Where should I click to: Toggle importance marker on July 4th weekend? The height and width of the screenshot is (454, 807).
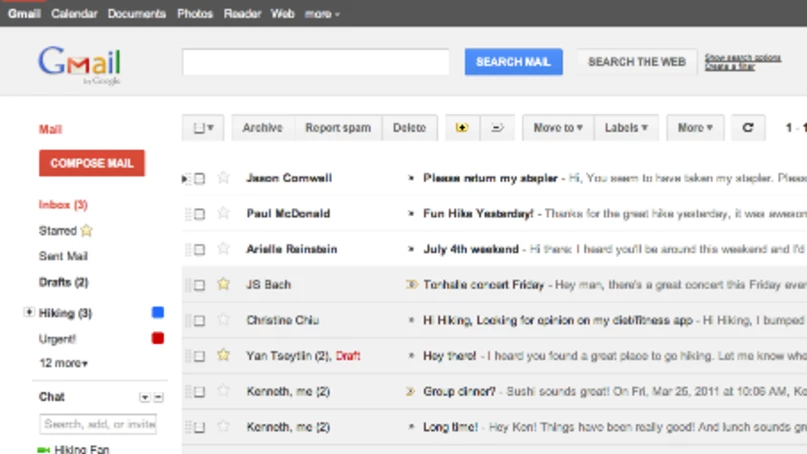pos(411,249)
